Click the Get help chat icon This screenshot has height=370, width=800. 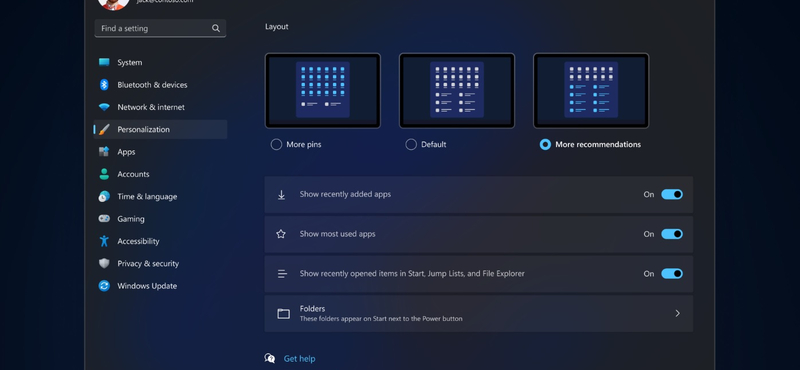(270, 358)
